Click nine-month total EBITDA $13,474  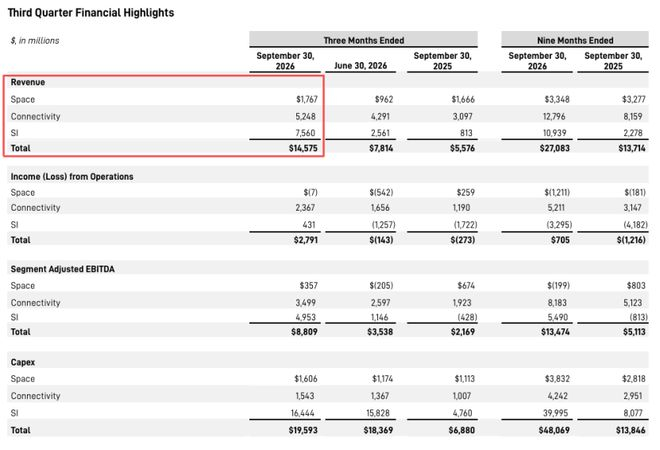coord(555,332)
